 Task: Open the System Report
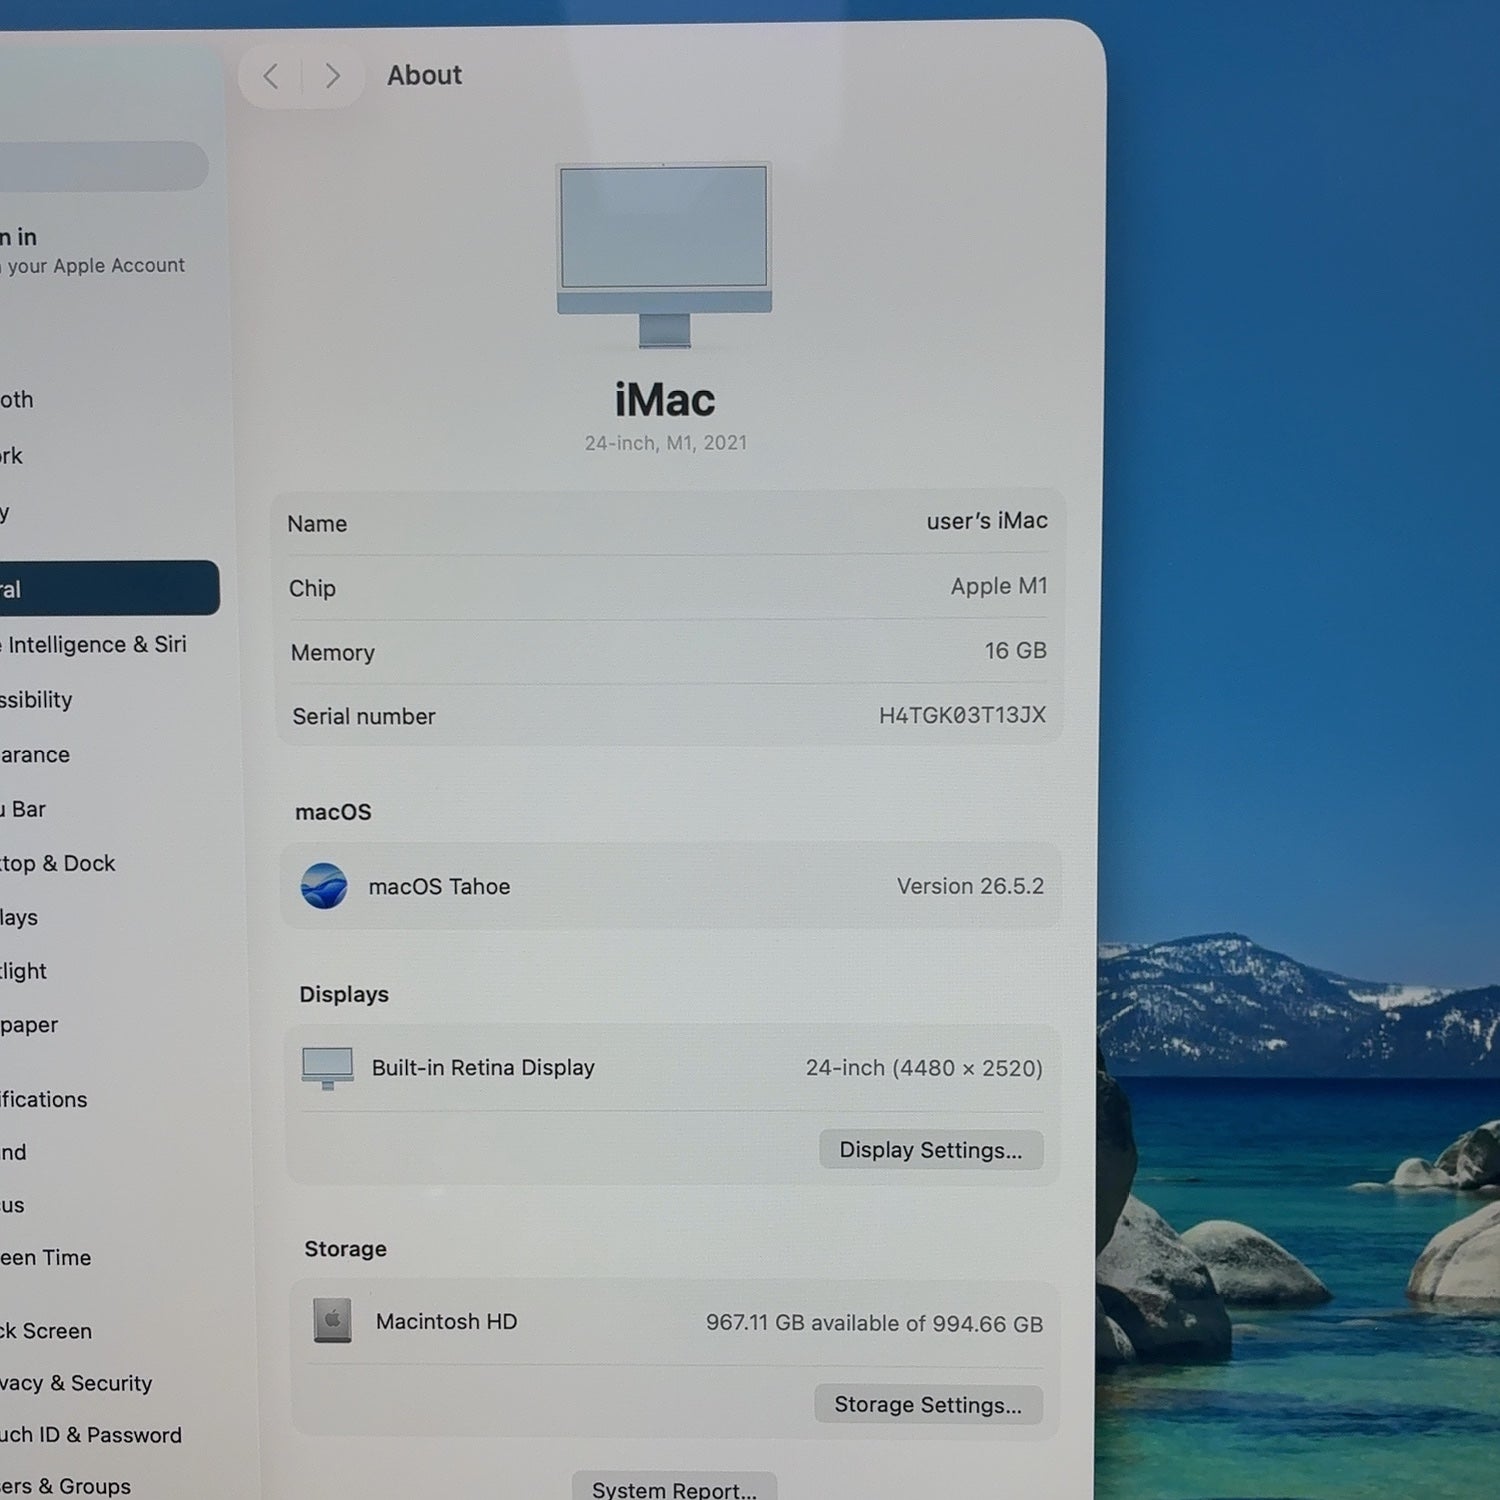[674, 1487]
